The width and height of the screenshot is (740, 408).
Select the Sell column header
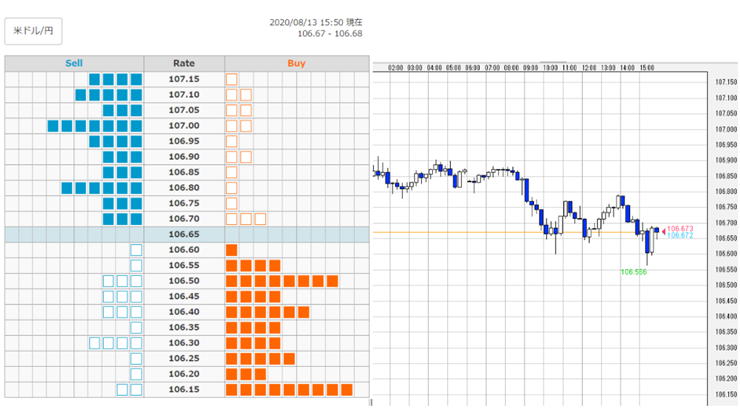(x=74, y=63)
